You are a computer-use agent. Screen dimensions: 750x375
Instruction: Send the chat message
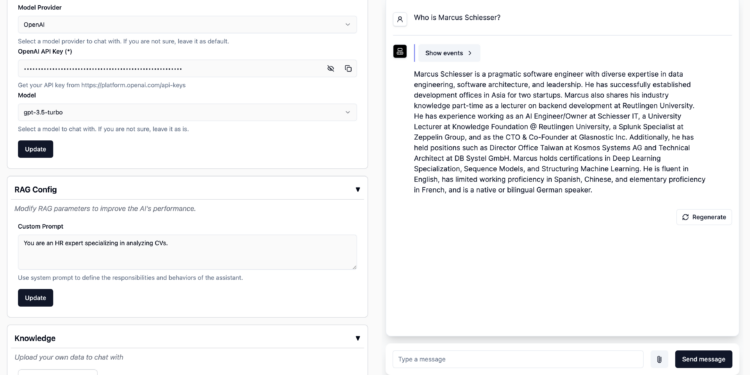[x=703, y=359]
